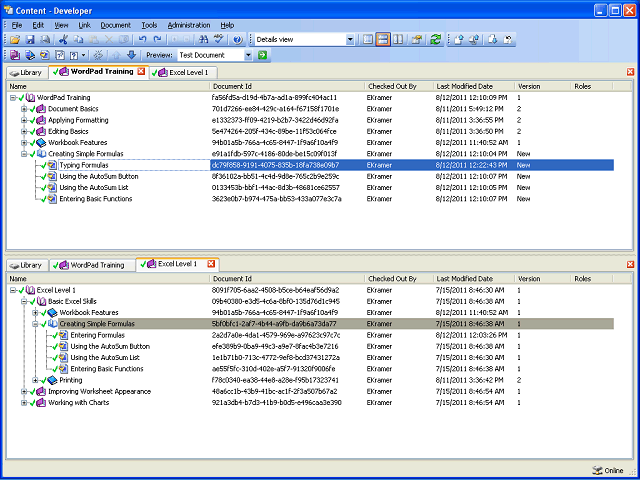Open the Document menu
Image resolution: width=640 pixels, height=480 pixels.
pos(116,25)
